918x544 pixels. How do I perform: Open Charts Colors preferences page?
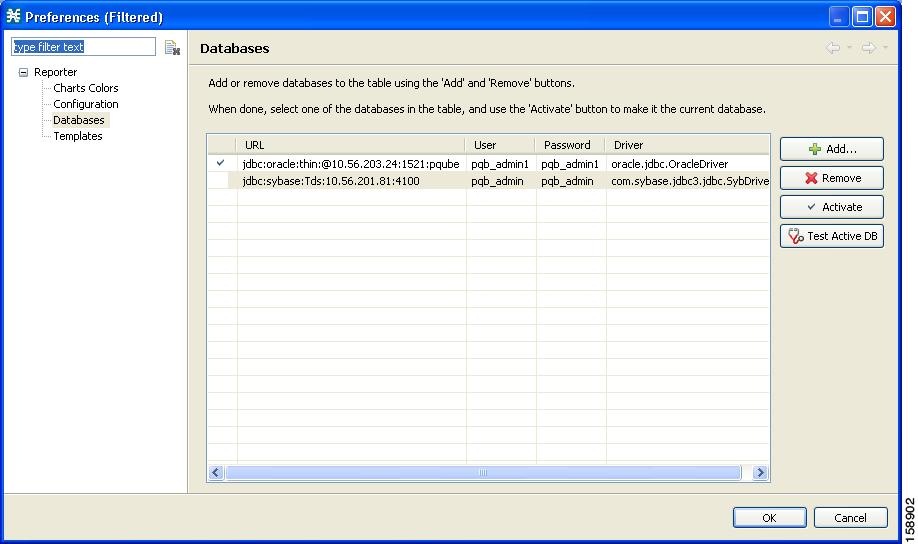(x=85, y=88)
